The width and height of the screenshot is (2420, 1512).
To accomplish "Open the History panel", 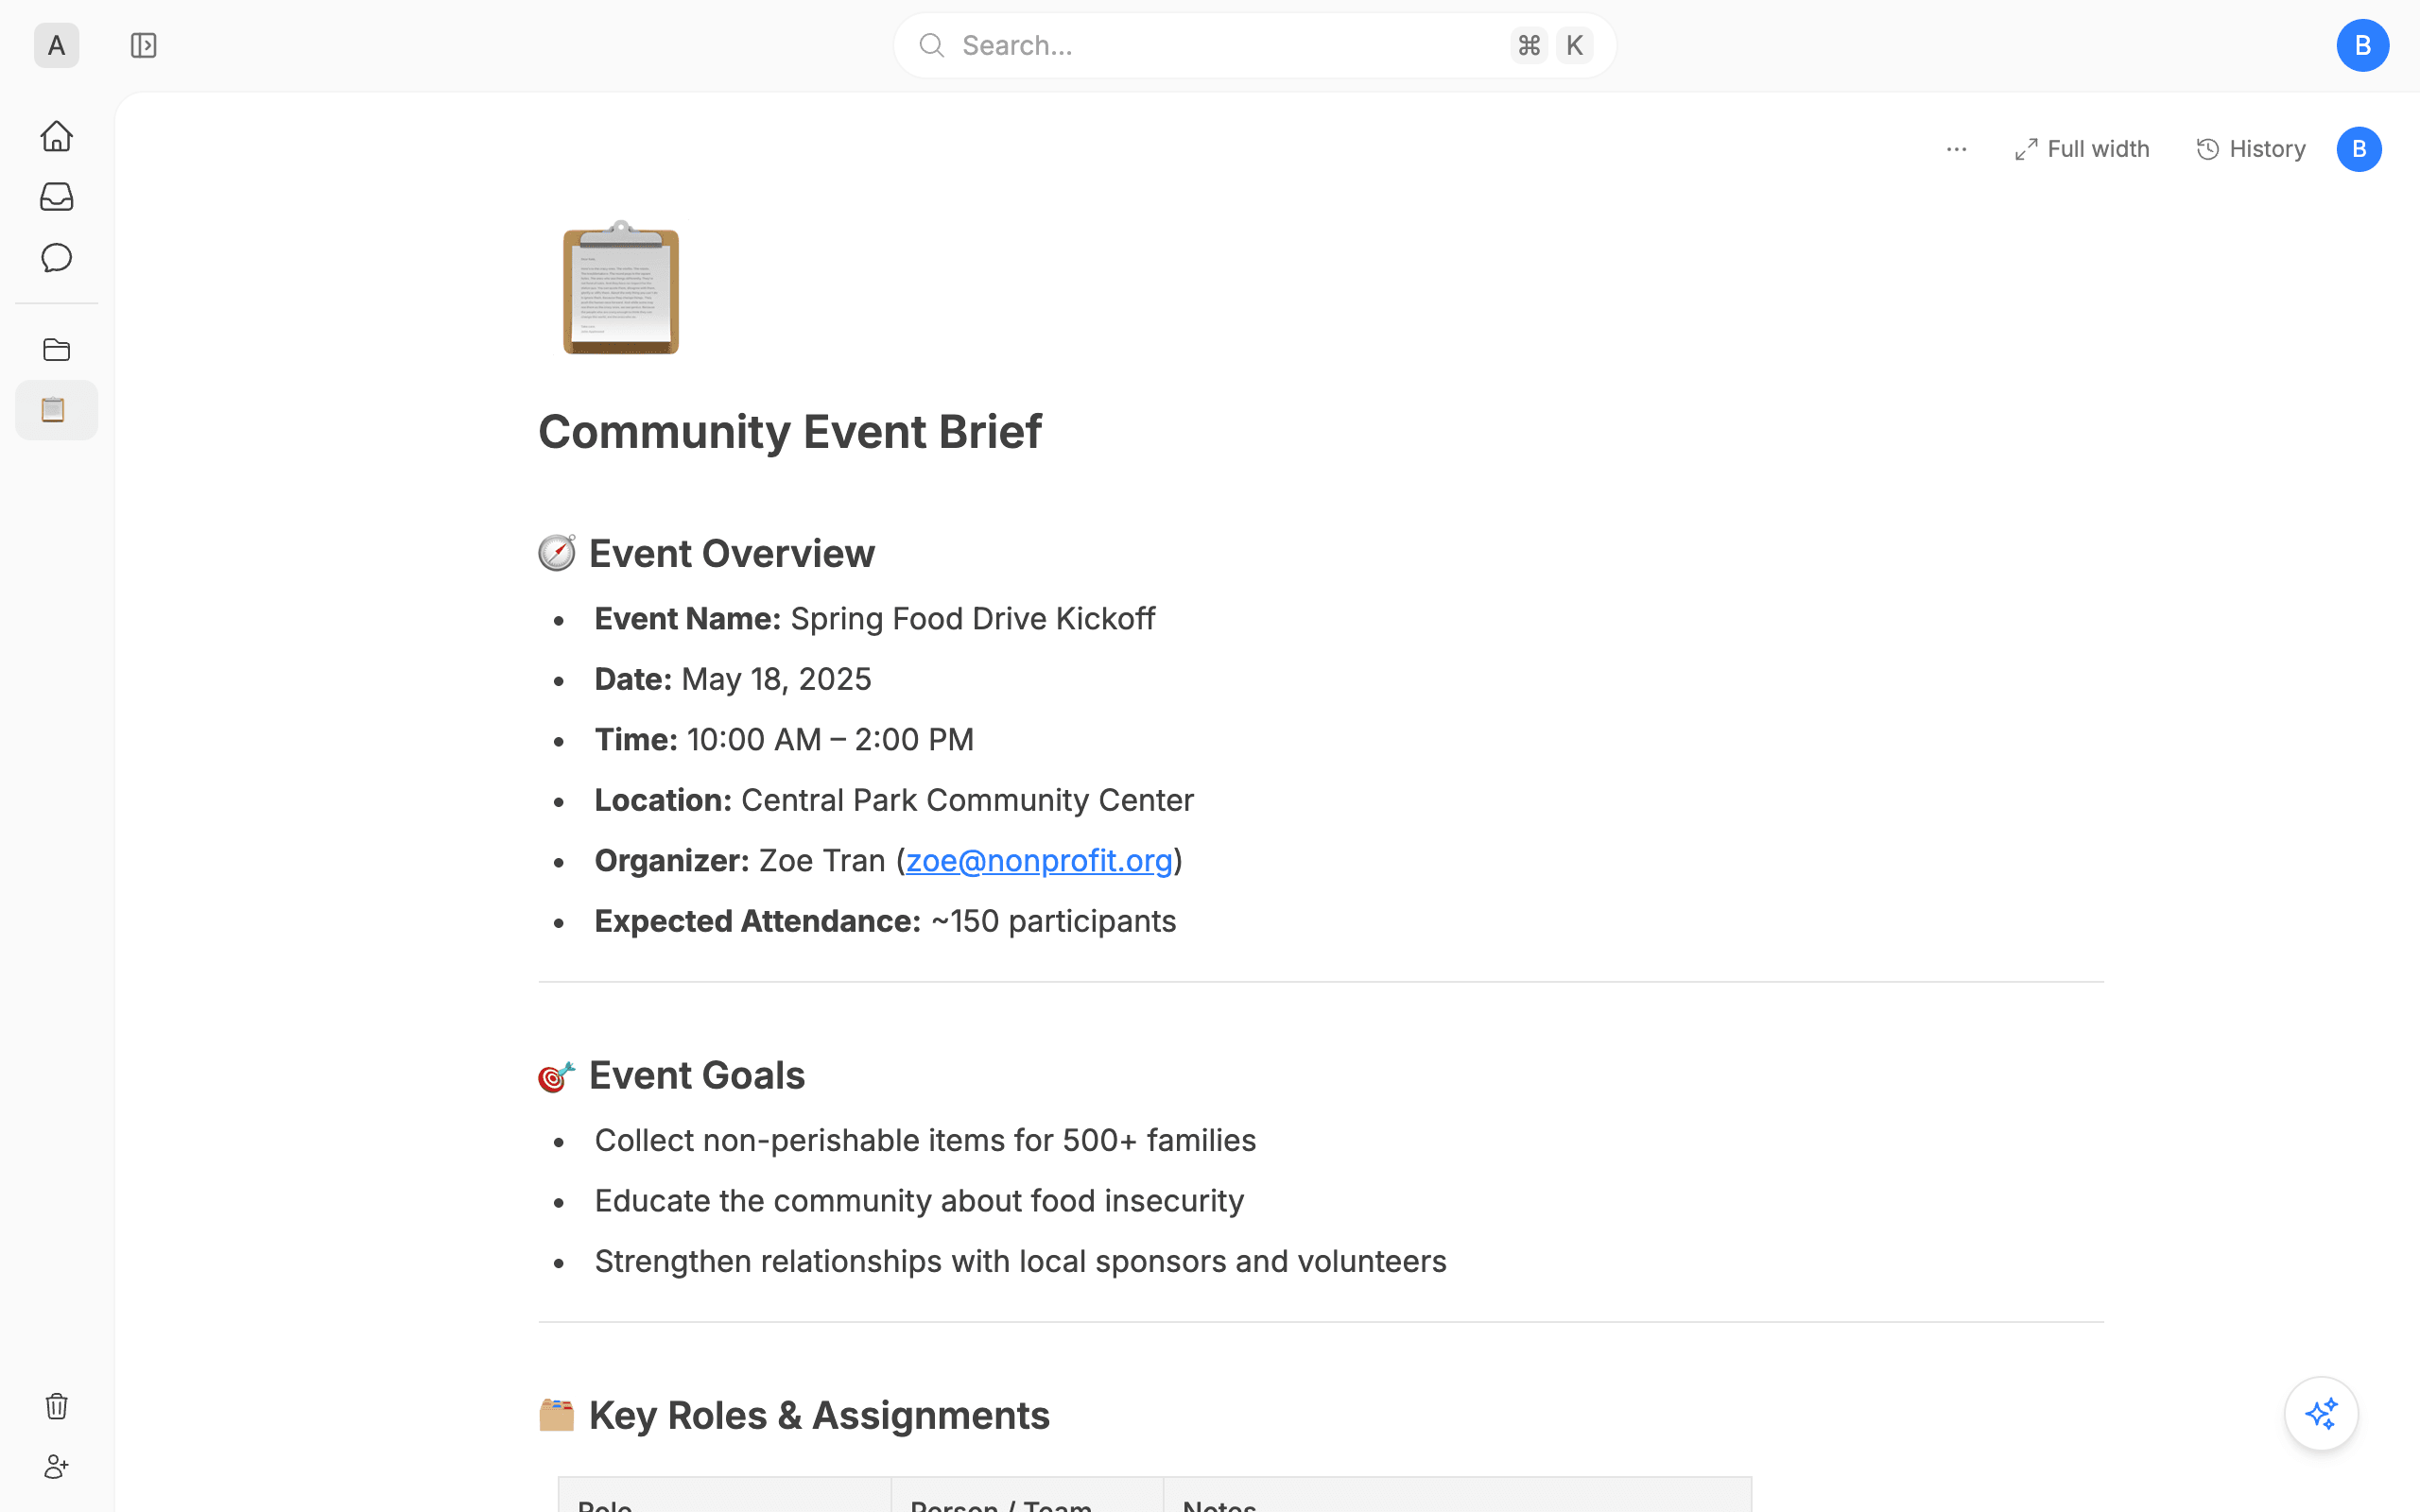I will point(2251,149).
